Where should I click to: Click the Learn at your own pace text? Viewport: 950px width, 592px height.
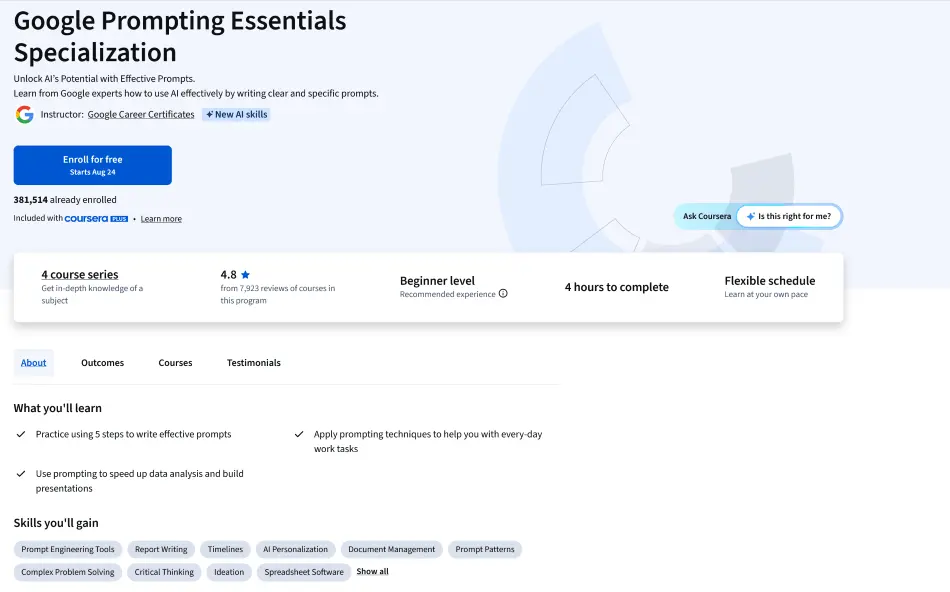(766, 294)
